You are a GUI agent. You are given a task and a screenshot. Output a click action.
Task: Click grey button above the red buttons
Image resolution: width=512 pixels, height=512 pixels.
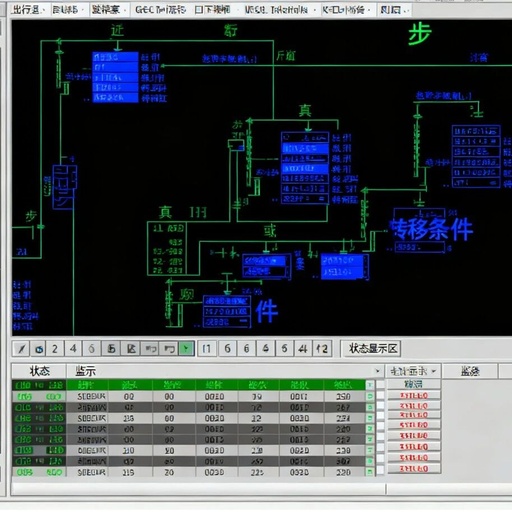click(x=414, y=384)
